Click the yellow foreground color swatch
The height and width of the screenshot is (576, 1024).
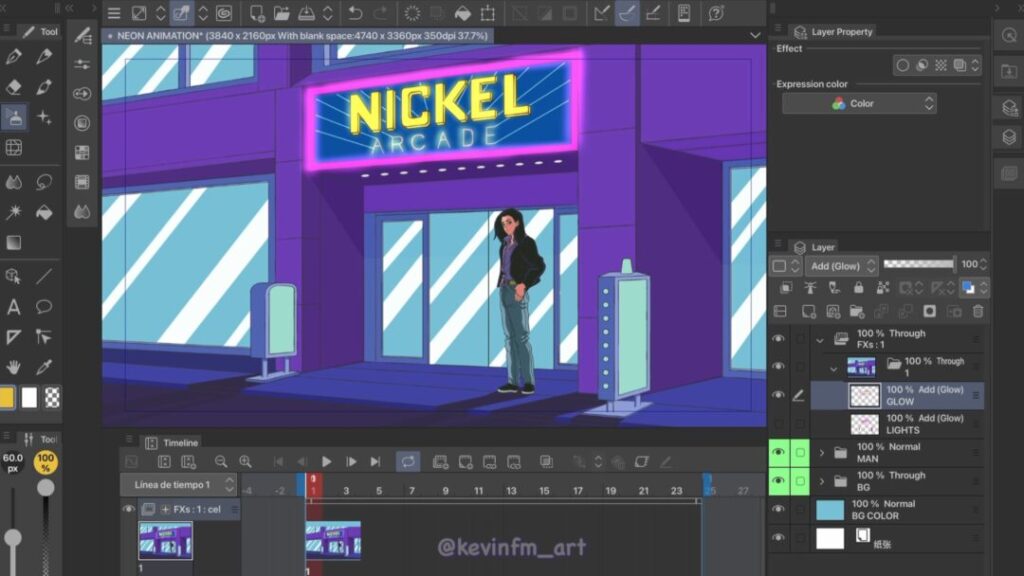pyautogui.click(x=8, y=397)
